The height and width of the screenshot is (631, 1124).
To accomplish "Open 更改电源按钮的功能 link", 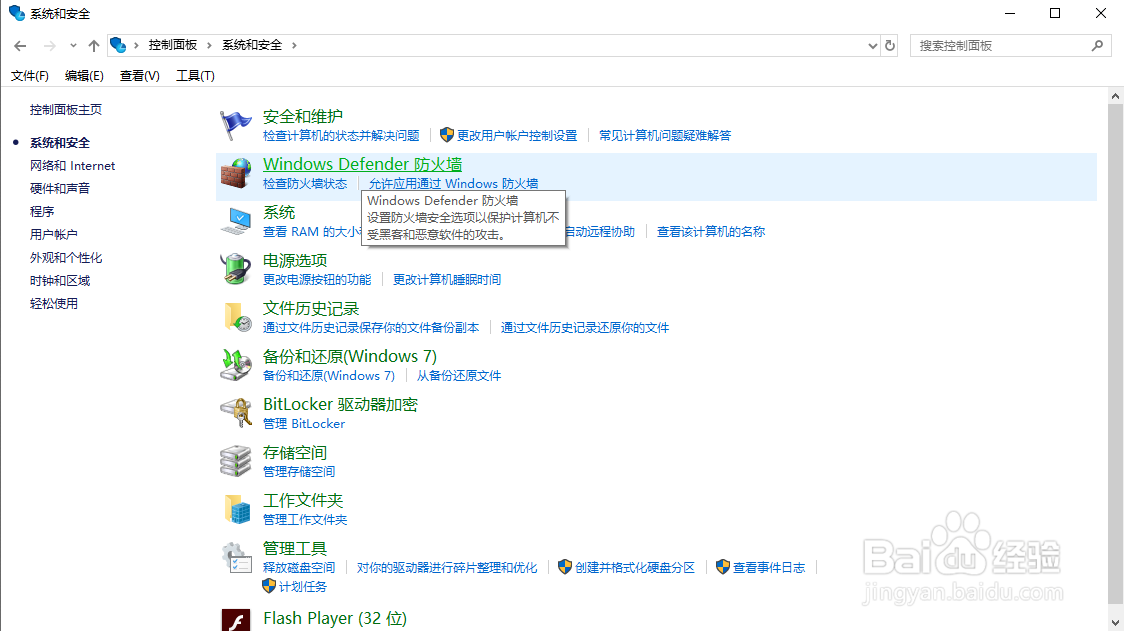I will coord(317,280).
